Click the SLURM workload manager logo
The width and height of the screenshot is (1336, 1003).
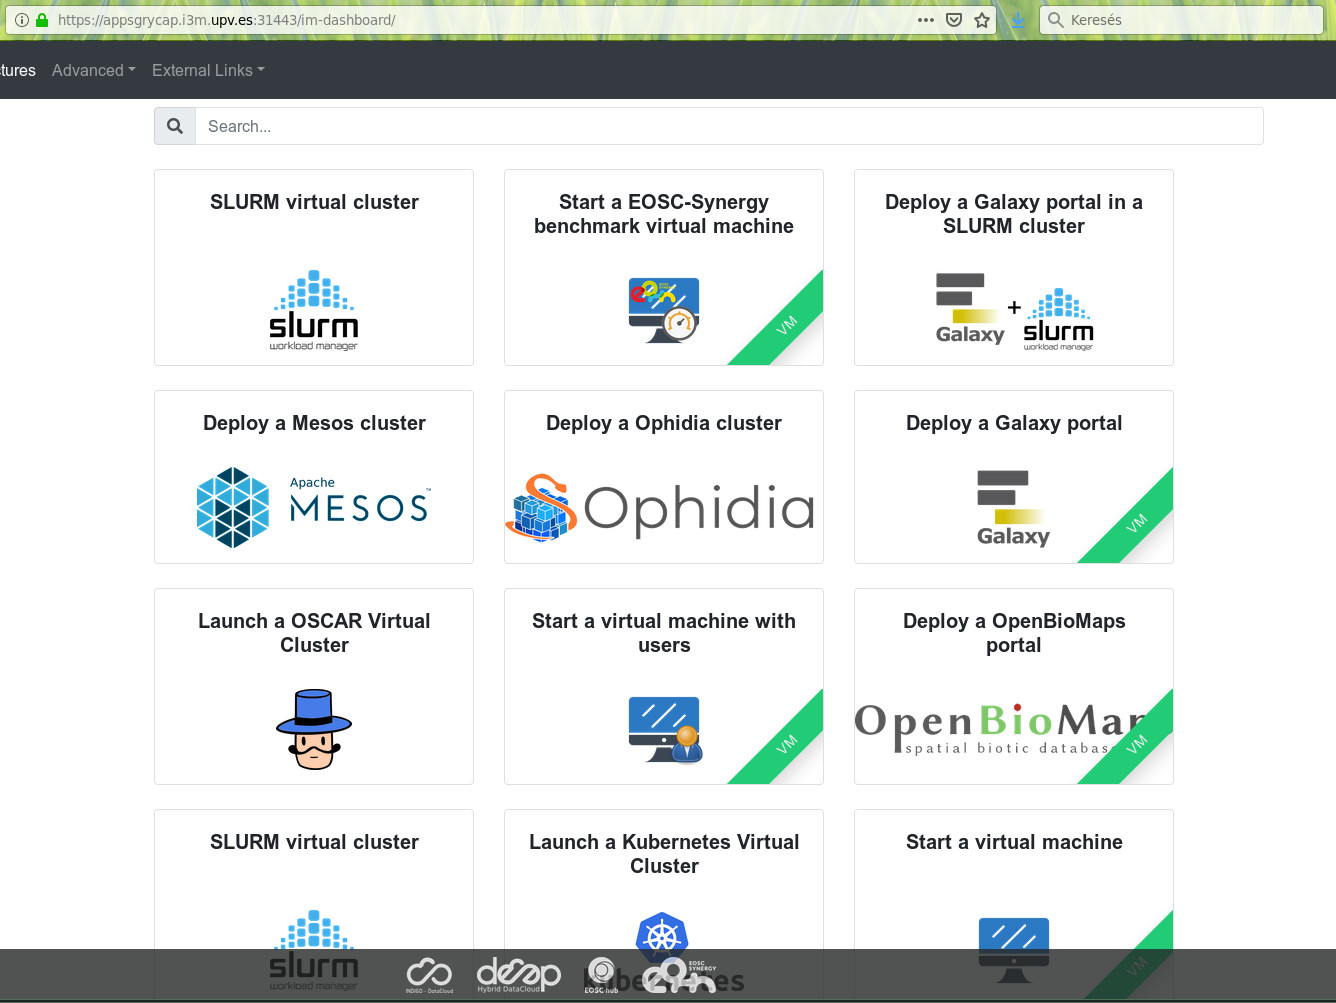pyautogui.click(x=313, y=309)
